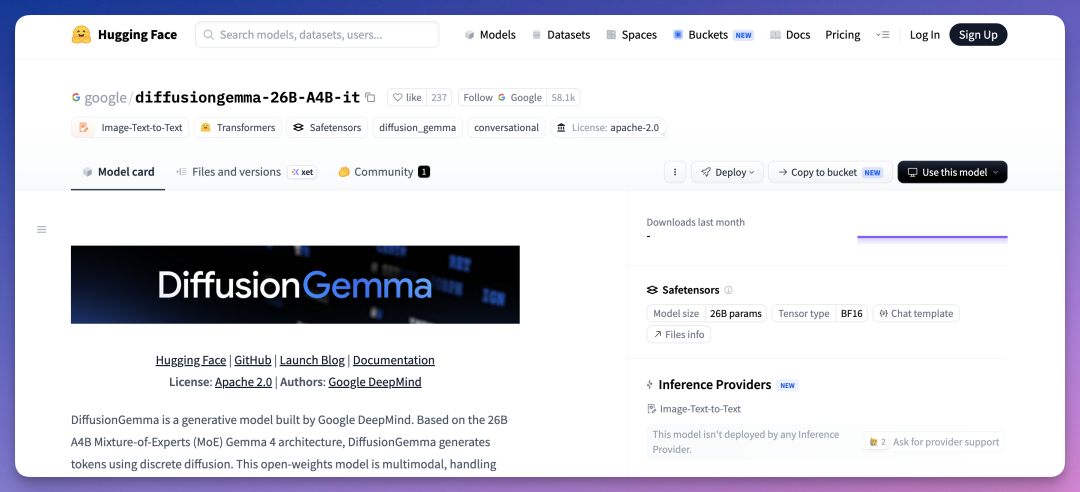
Task: Click the Safetensors info icon
Action: [x=729, y=290]
